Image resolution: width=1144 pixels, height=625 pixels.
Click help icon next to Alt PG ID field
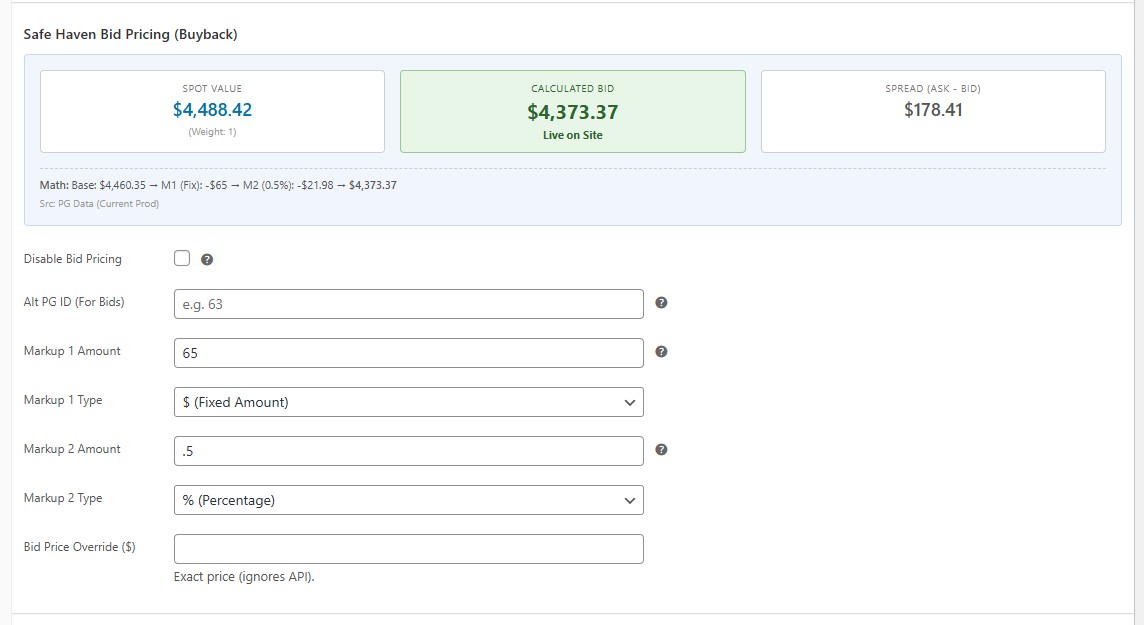pyautogui.click(x=661, y=303)
